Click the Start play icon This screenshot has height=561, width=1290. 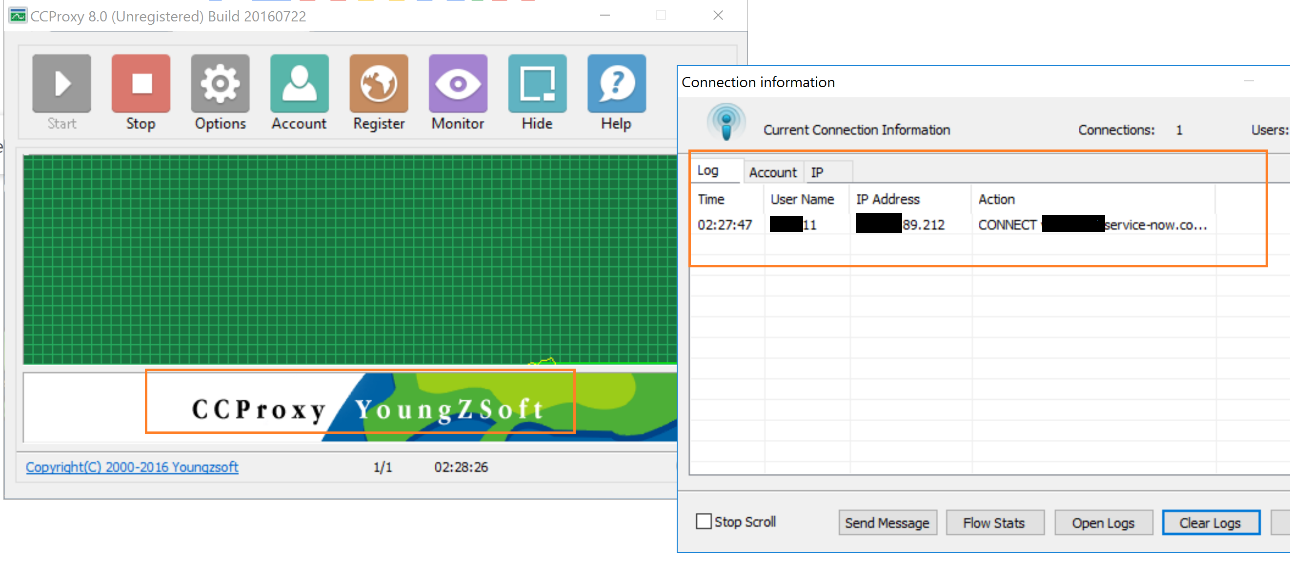(x=62, y=84)
